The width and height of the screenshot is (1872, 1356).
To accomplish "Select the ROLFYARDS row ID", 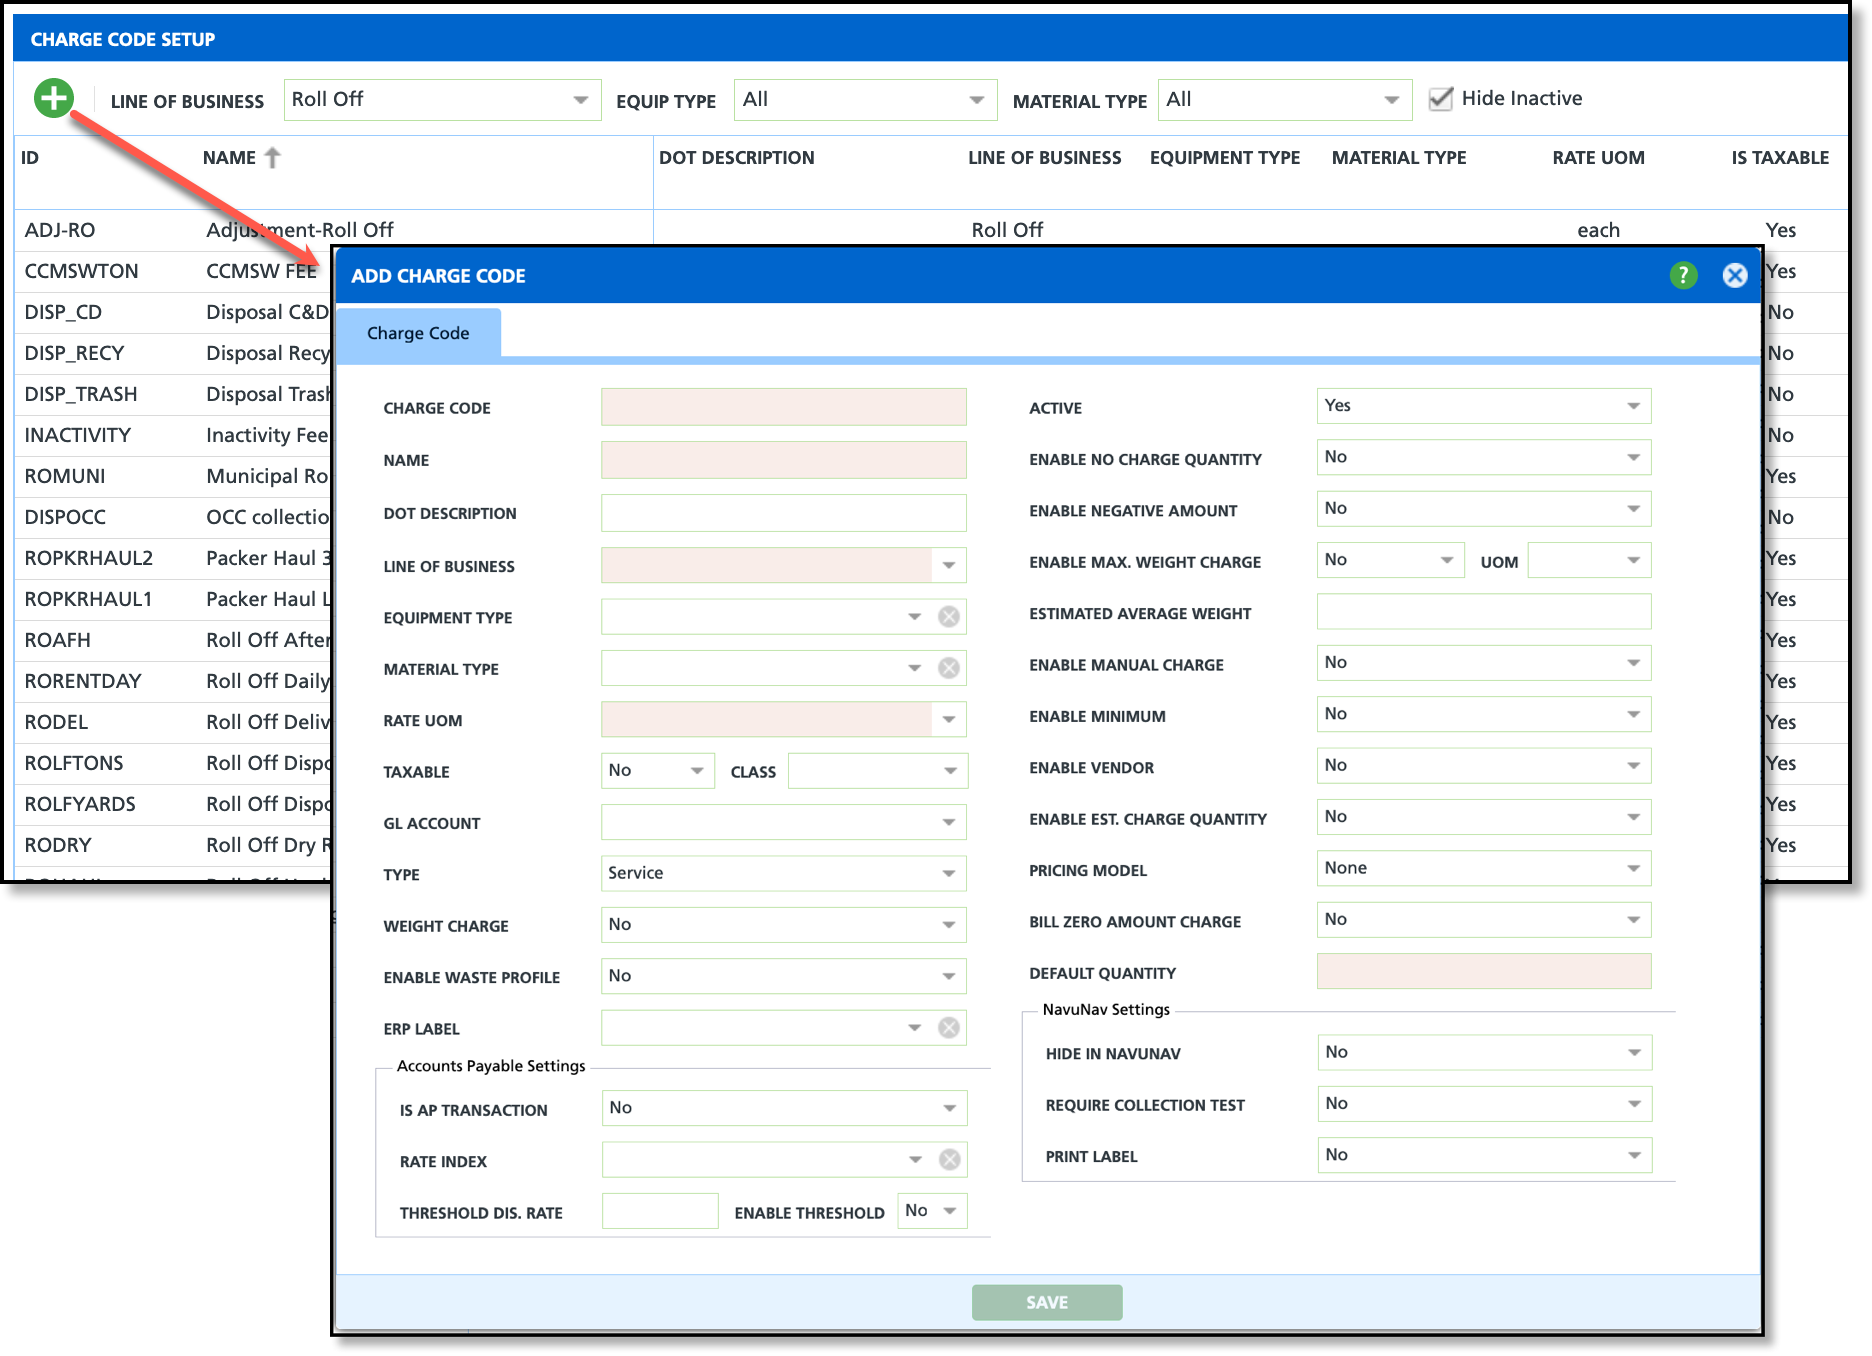I will point(80,804).
